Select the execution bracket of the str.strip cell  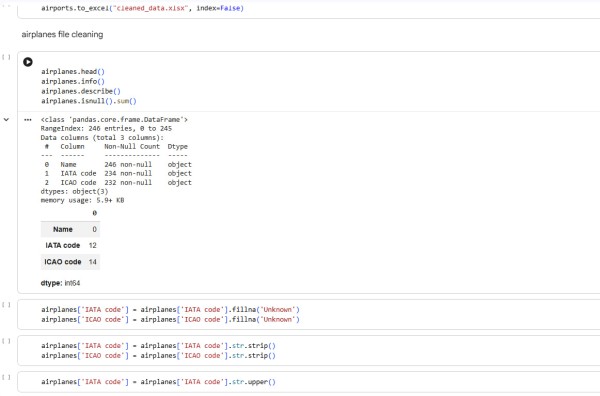(6, 341)
